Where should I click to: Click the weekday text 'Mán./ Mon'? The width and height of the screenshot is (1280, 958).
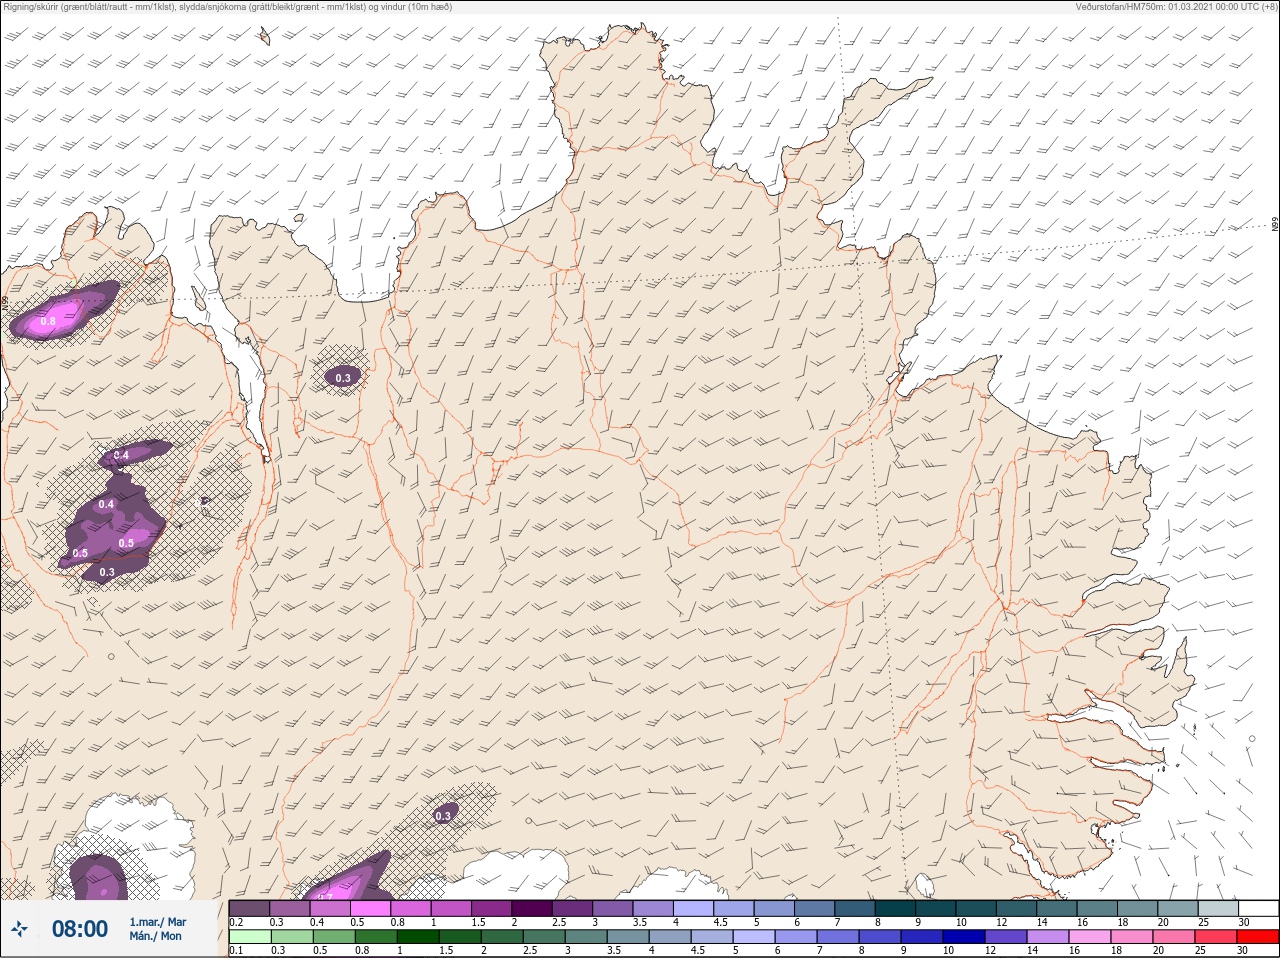pos(156,936)
